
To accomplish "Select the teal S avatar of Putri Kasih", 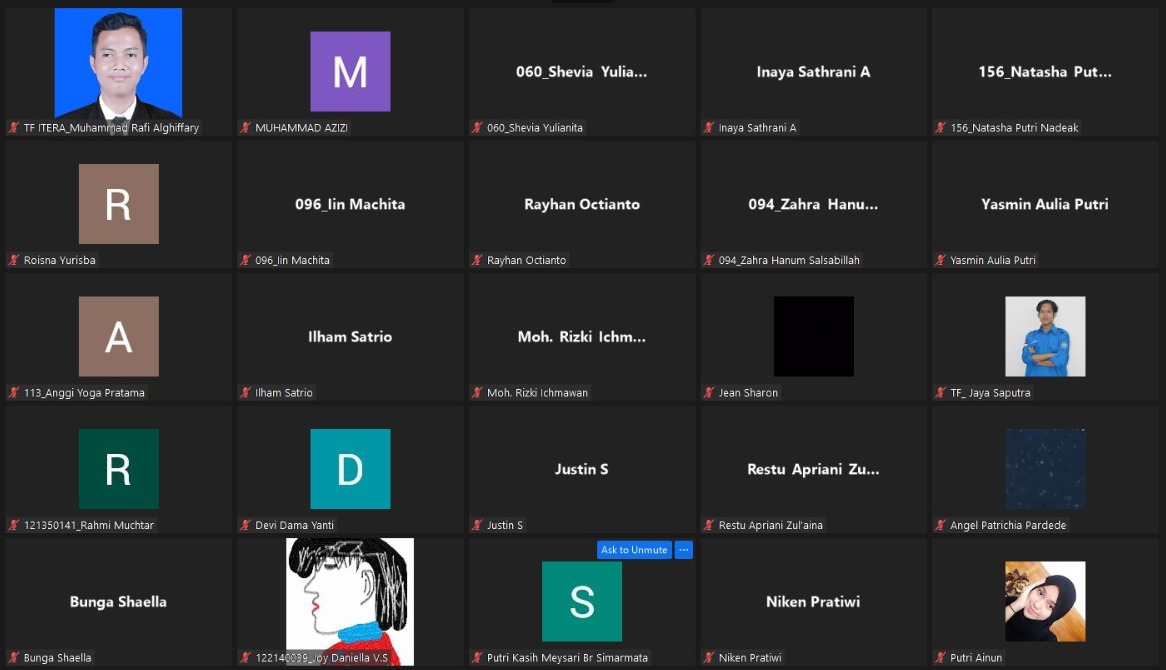I will (582, 601).
